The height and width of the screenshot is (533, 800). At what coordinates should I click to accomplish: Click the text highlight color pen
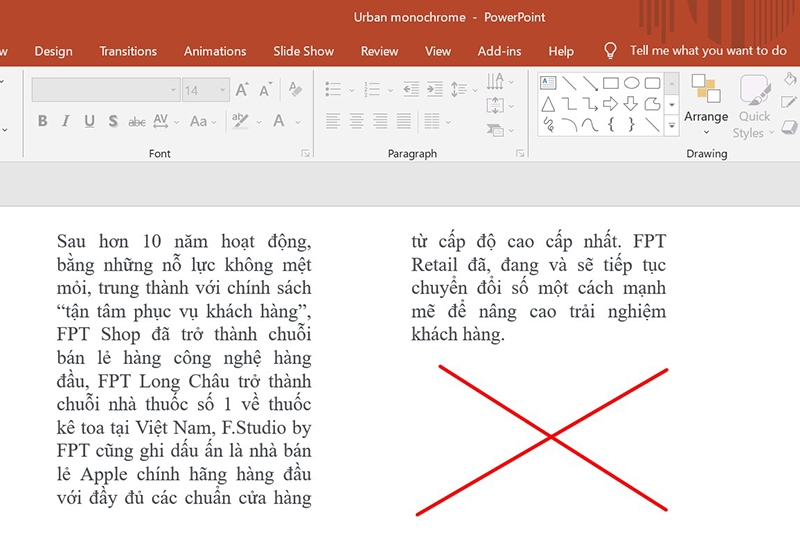pos(240,121)
